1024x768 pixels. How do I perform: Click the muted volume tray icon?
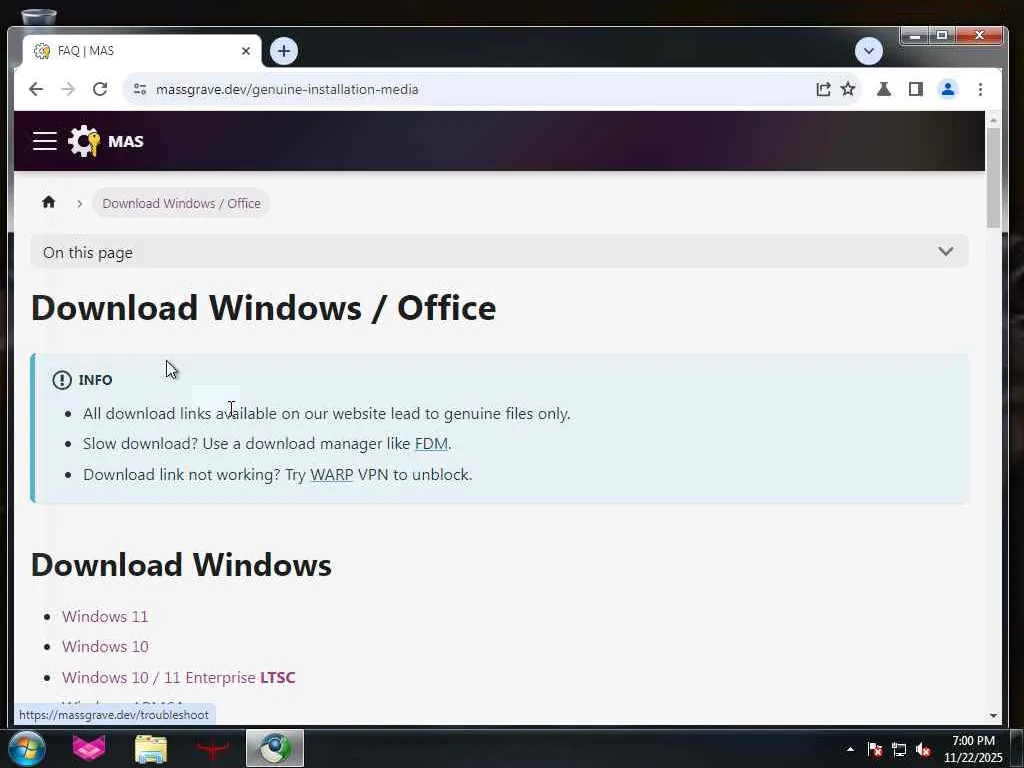923,749
